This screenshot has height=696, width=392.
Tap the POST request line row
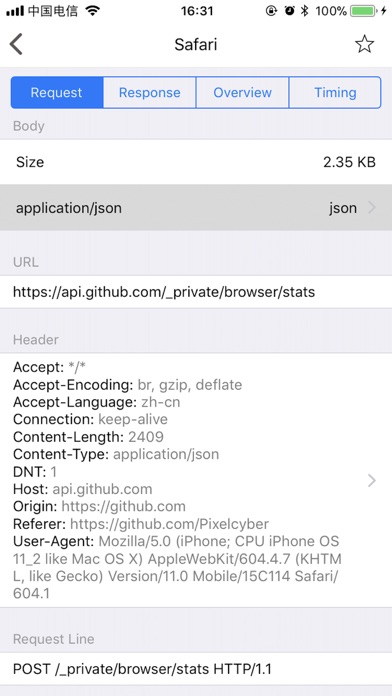(196, 668)
